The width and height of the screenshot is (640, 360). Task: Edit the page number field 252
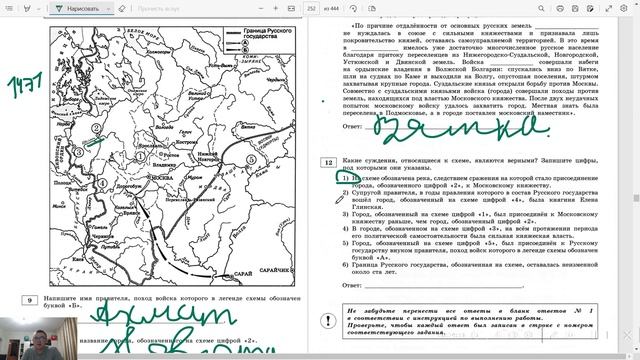point(311,9)
